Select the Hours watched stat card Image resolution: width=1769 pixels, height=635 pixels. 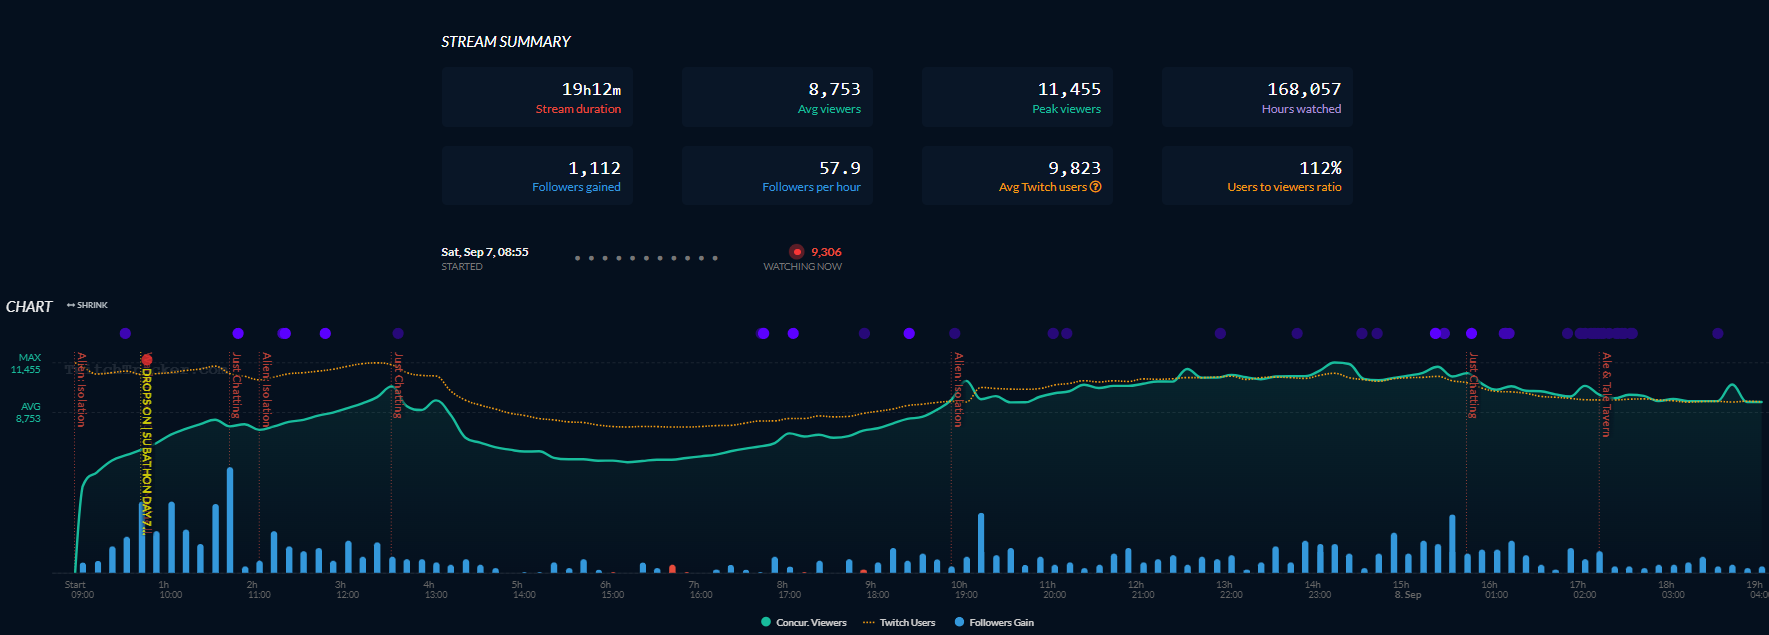coord(1257,97)
